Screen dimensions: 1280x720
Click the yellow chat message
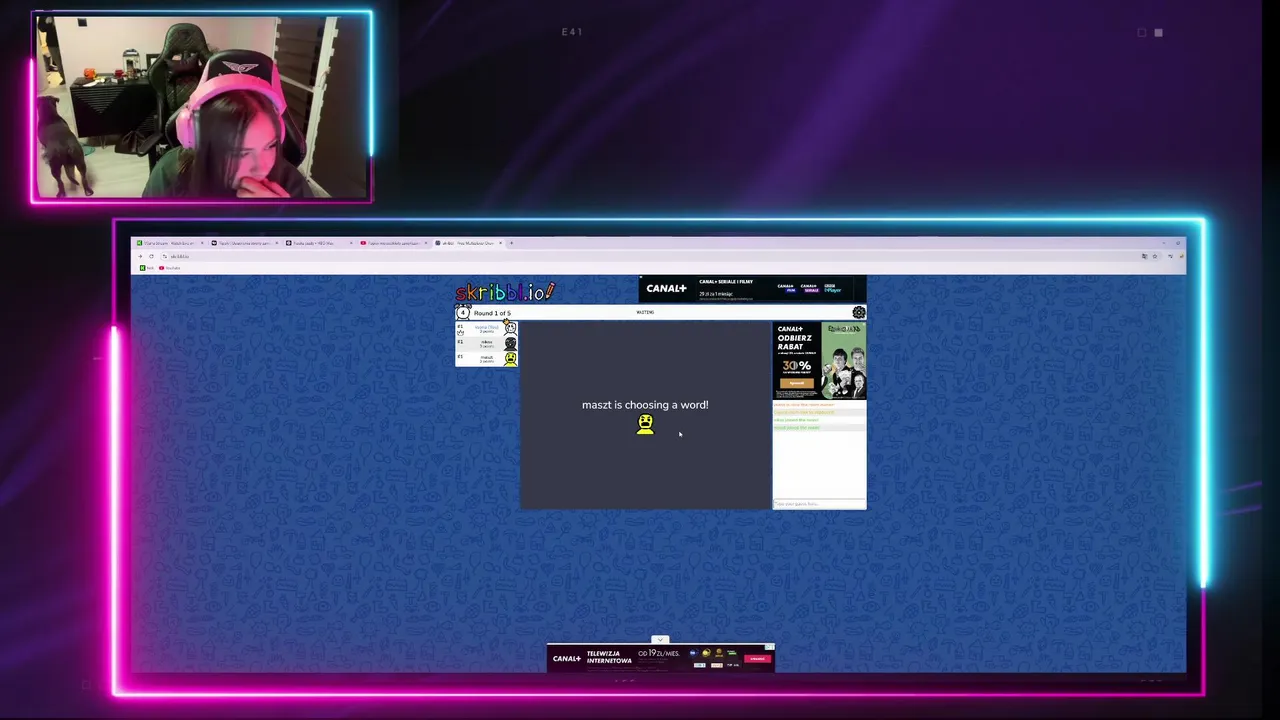click(x=804, y=412)
